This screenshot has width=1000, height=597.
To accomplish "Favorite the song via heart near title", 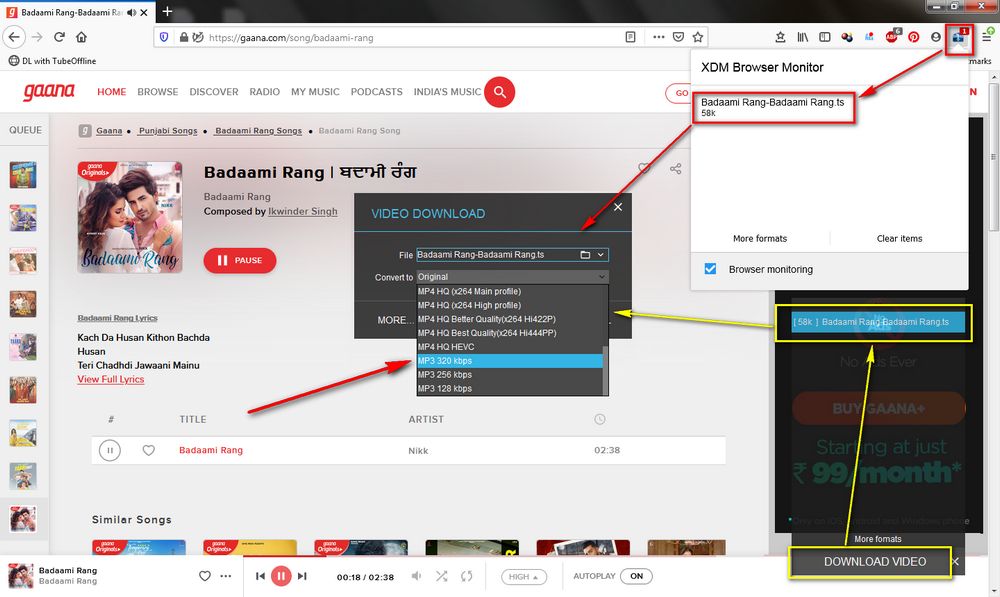I will [x=644, y=168].
